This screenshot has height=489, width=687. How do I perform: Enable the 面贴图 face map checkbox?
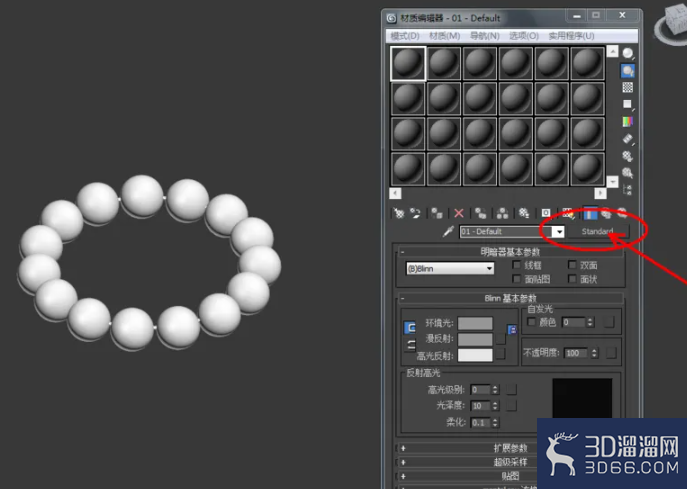(517, 279)
